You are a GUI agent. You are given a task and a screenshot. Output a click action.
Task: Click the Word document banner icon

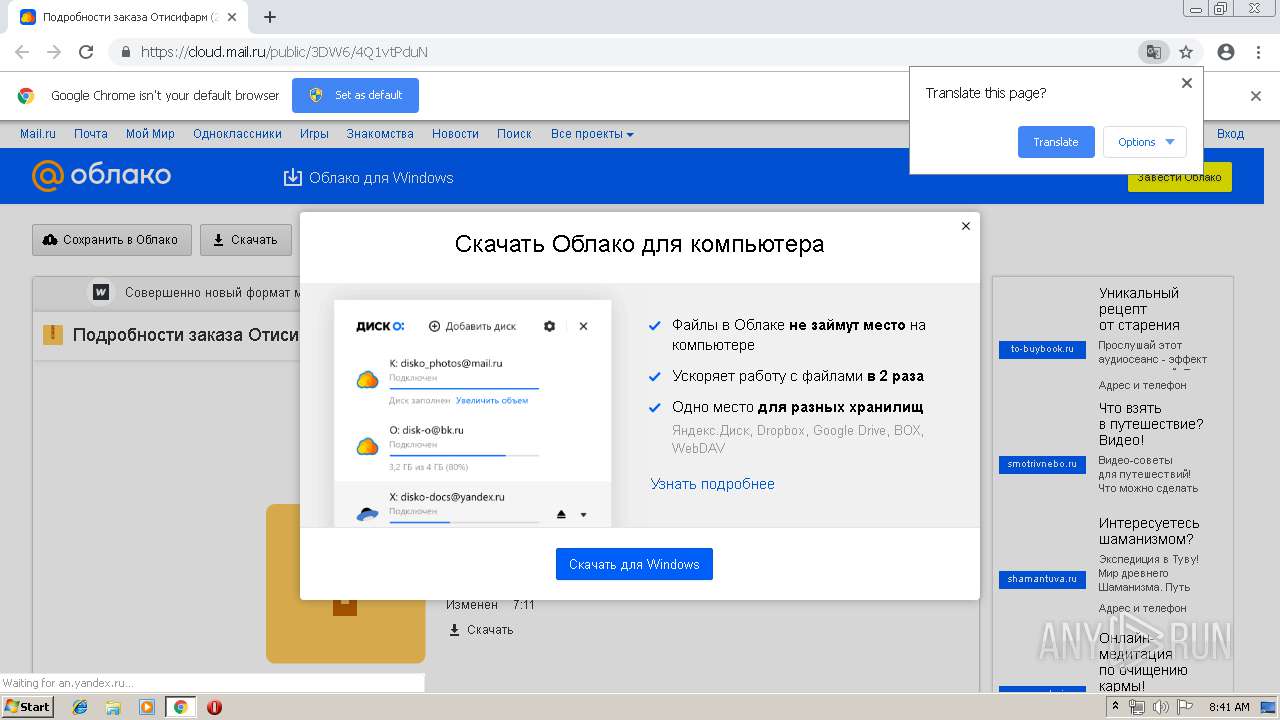tap(101, 292)
